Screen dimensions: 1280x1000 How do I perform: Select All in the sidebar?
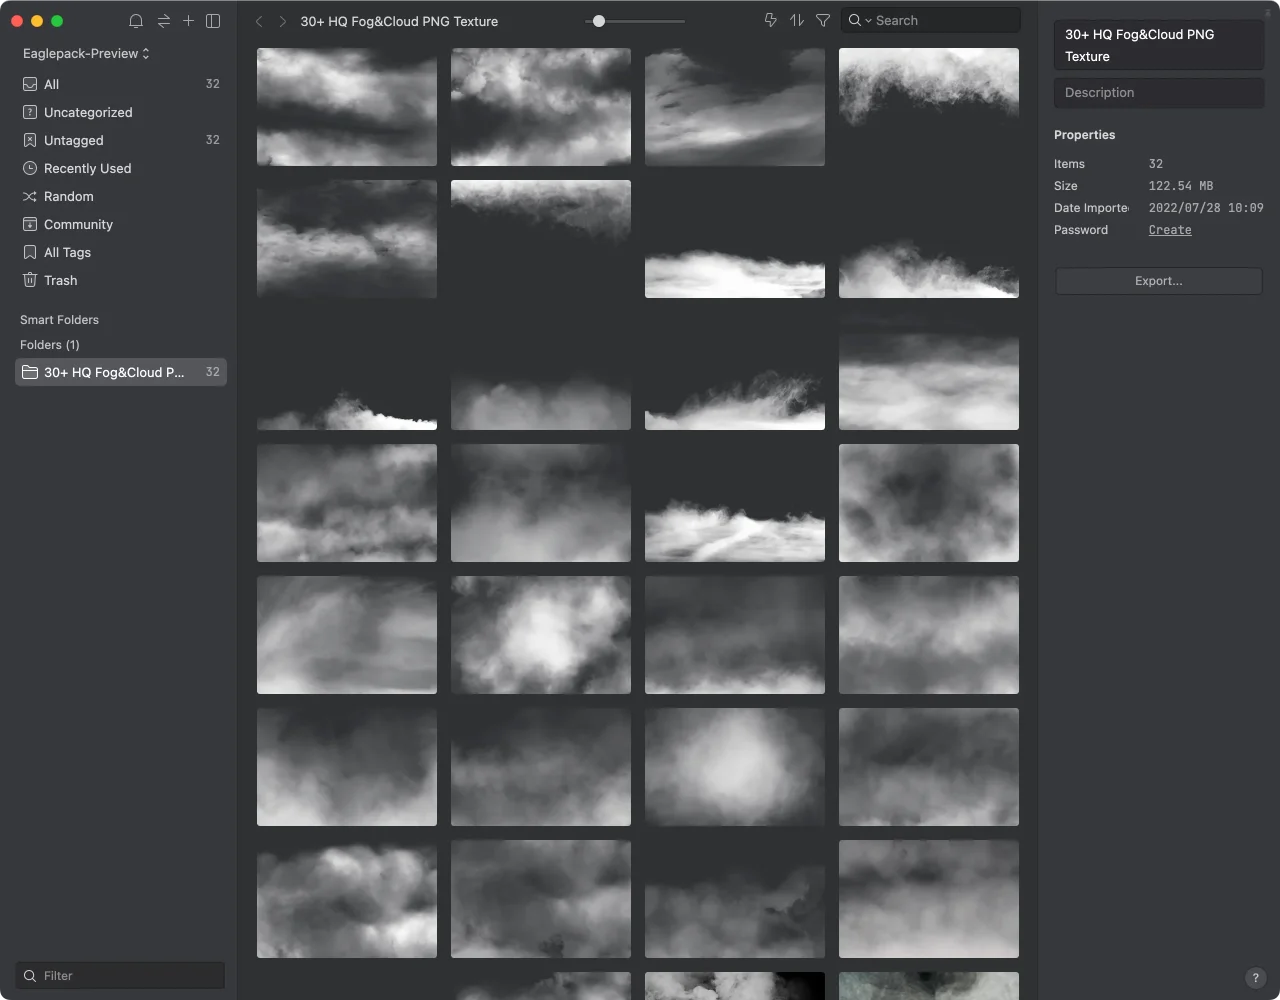[121, 84]
